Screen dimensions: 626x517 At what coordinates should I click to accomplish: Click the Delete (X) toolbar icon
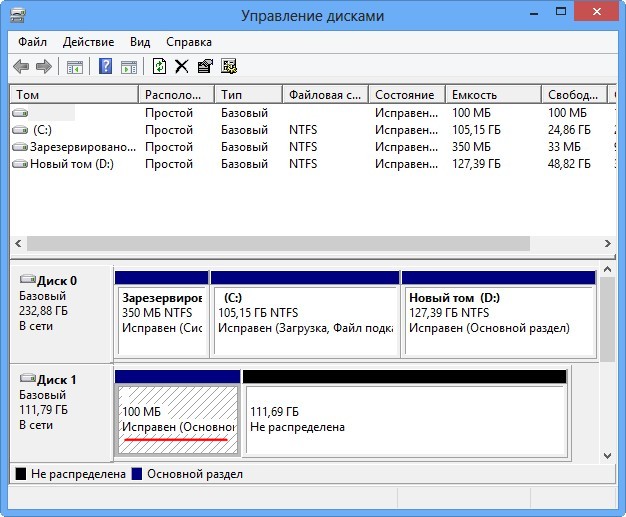[182, 66]
